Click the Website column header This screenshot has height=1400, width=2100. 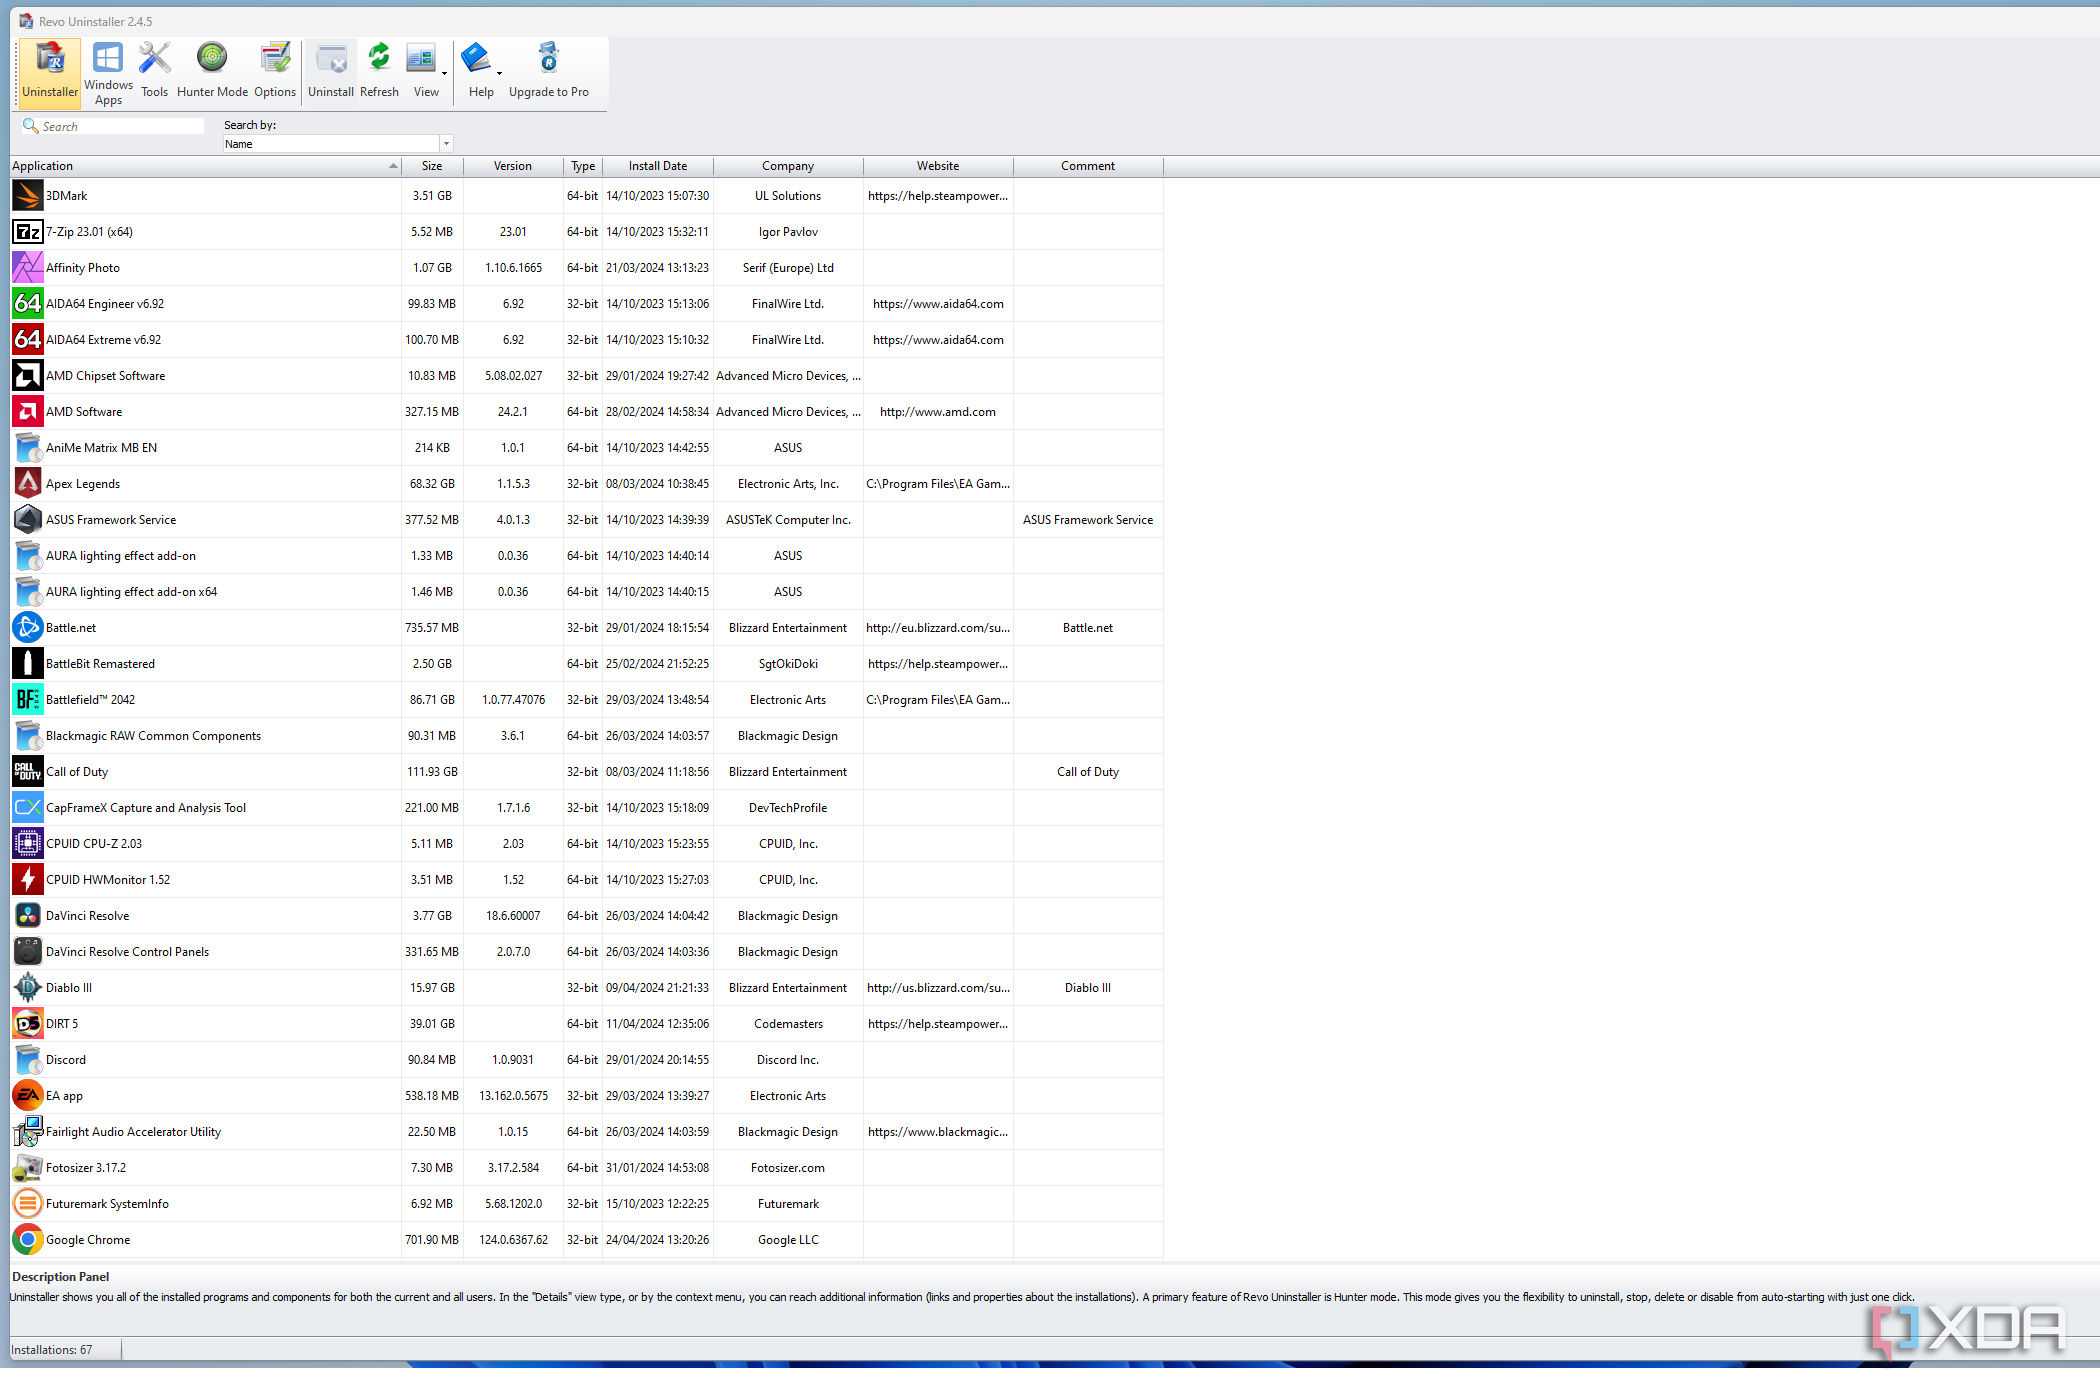938,166
